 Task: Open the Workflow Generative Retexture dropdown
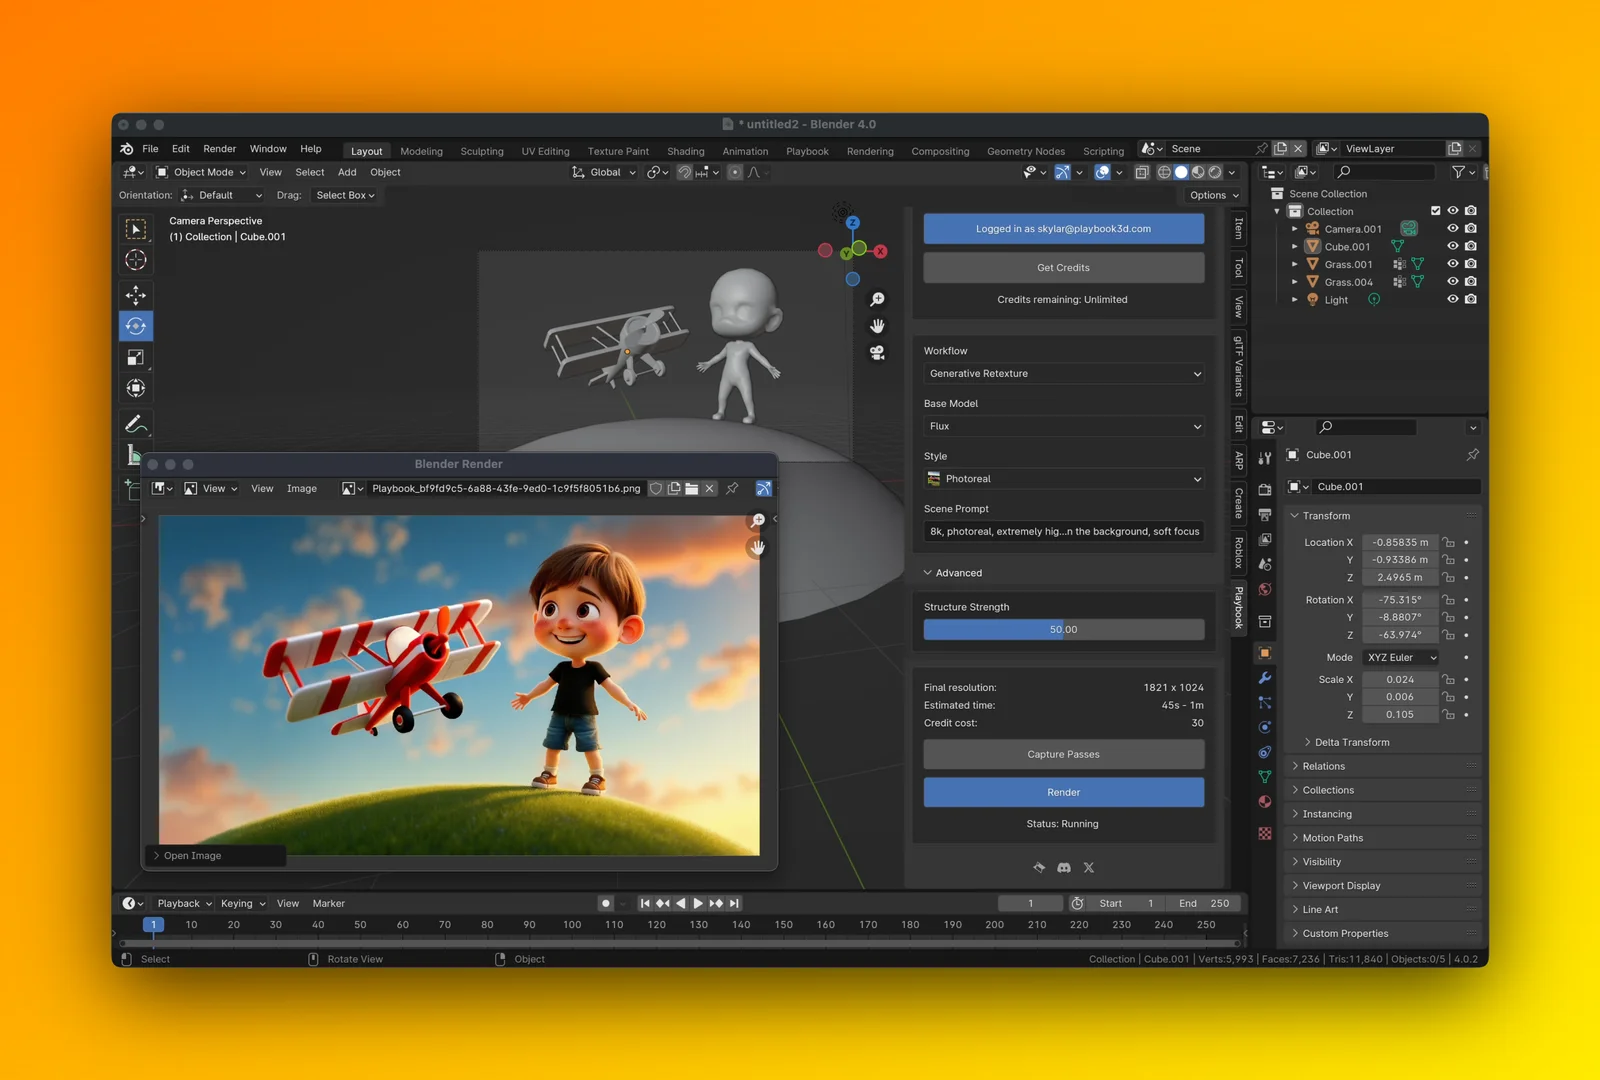1063,373
